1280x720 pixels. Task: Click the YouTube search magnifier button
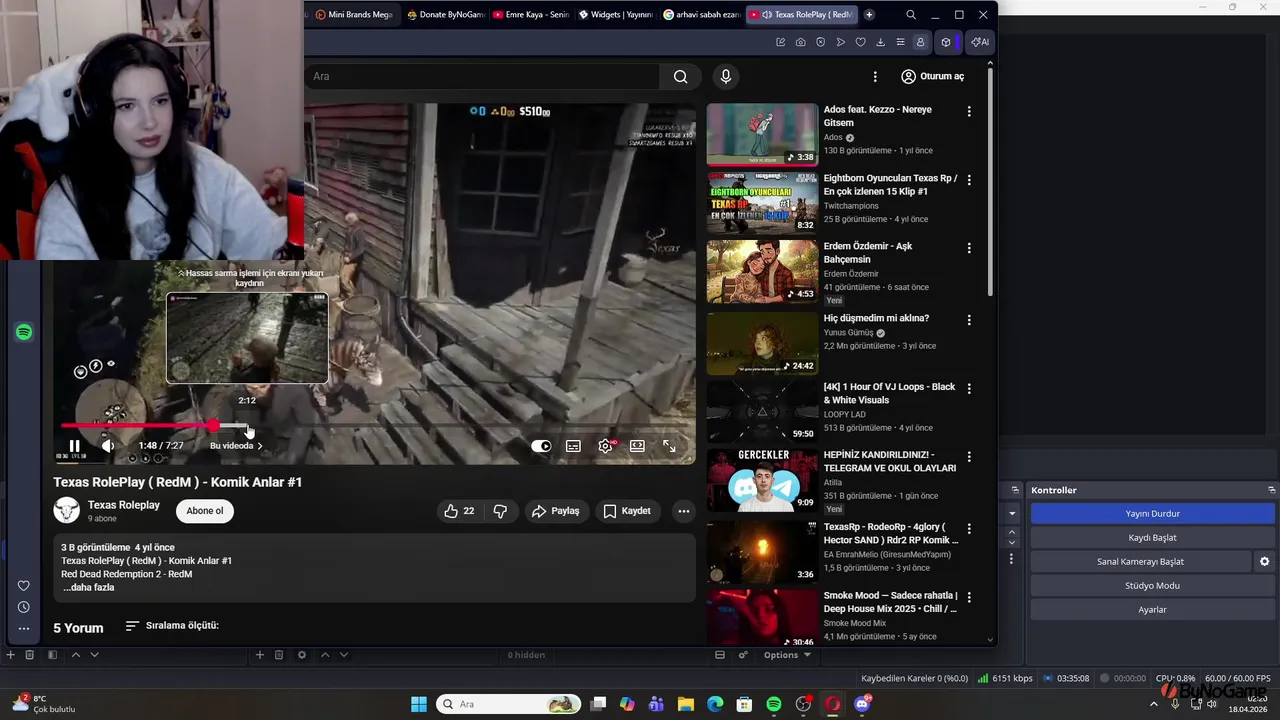click(681, 76)
